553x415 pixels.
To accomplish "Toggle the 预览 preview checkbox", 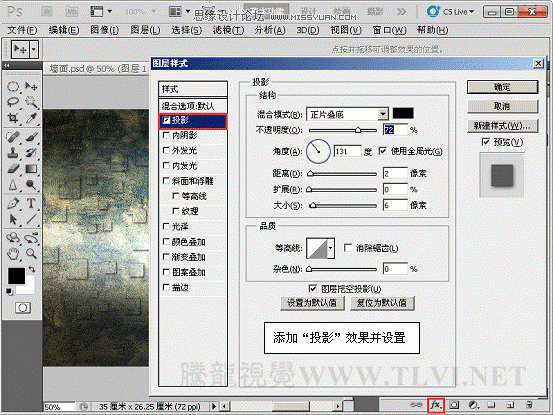I will point(486,142).
